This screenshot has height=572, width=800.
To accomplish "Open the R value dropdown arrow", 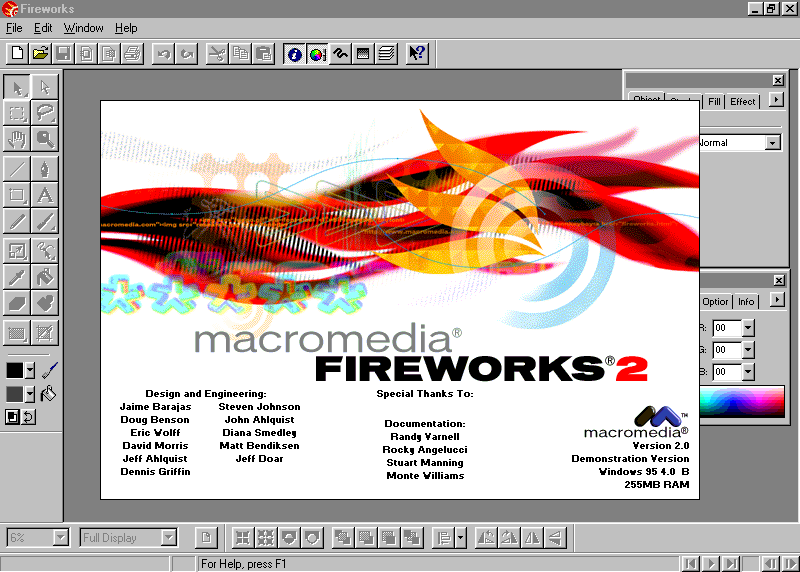I will pyautogui.click(x=748, y=328).
